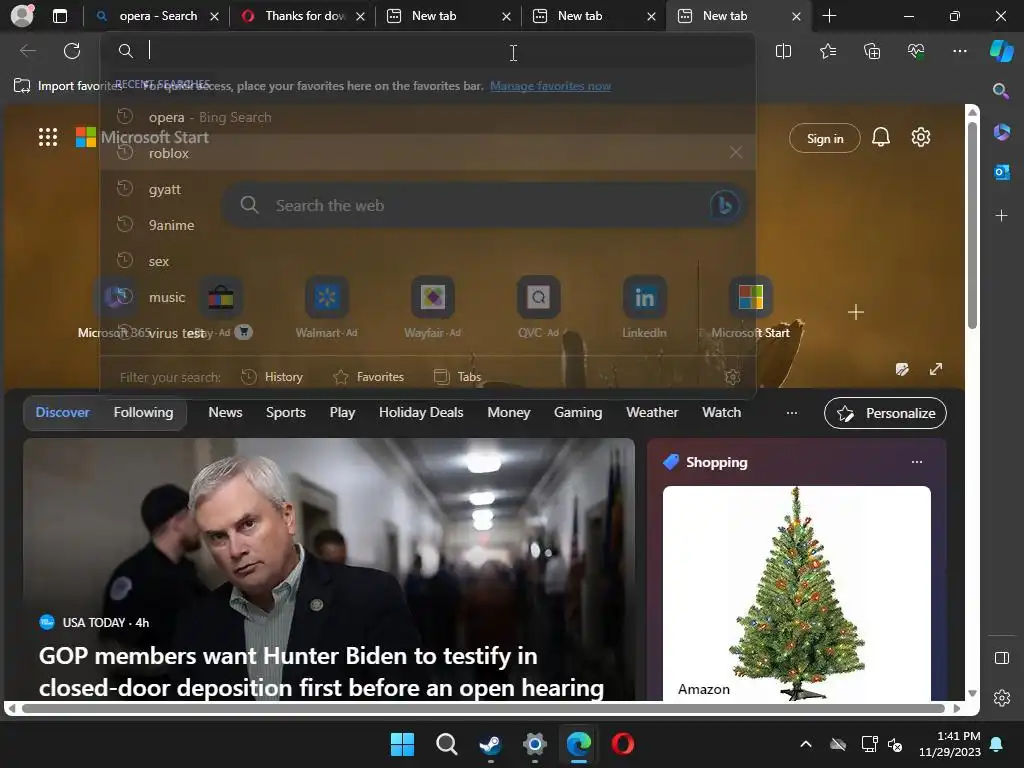The width and height of the screenshot is (1024, 768).
Task: Open the Opera icon in taskbar
Action: 622,744
